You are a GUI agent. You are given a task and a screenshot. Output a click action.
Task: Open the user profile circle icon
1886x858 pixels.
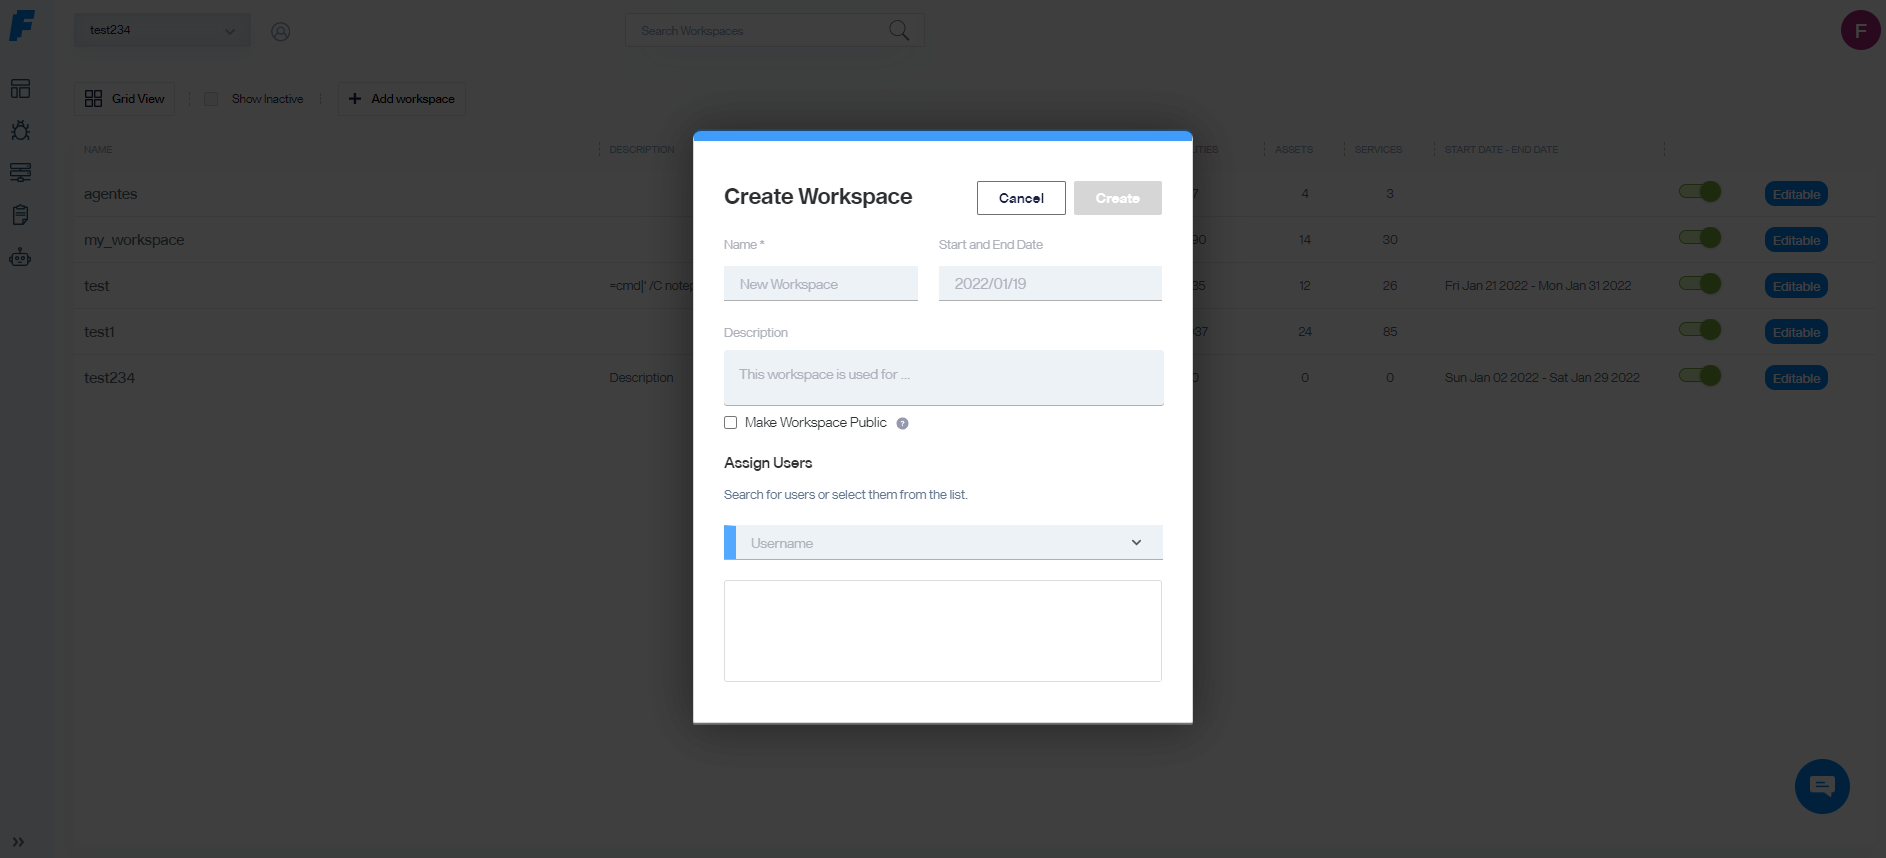point(281,32)
